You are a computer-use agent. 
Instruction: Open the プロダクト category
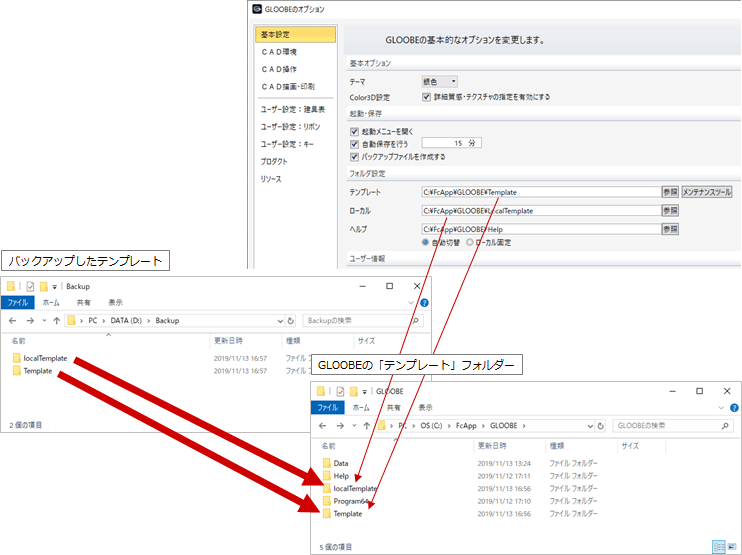point(274,161)
